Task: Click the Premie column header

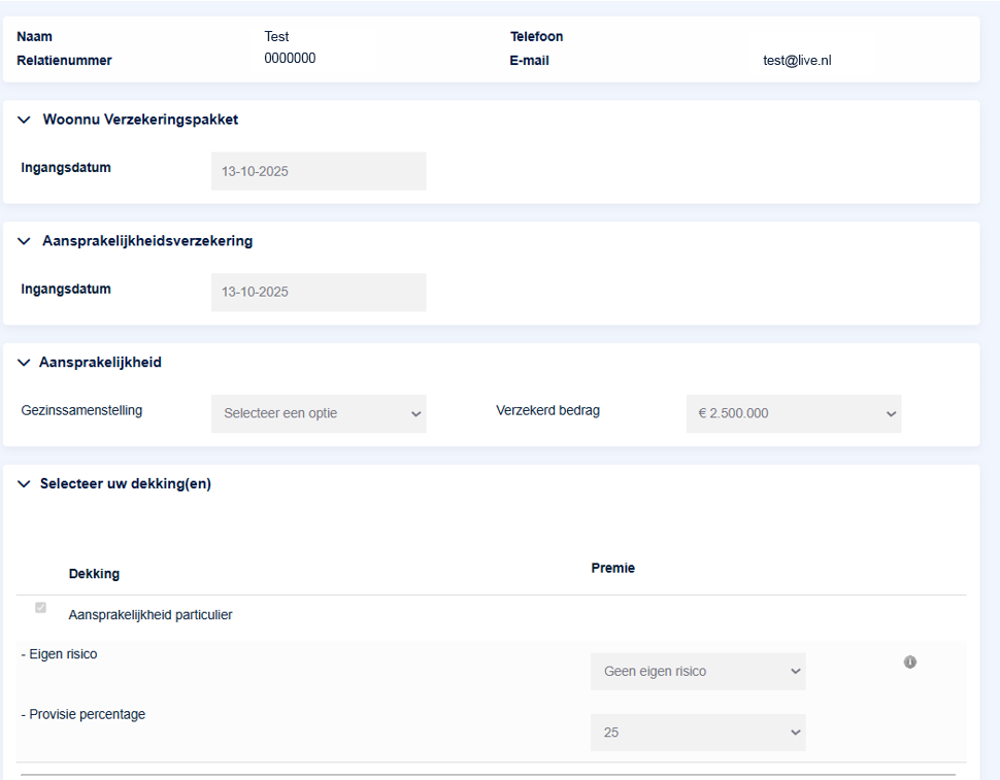Action: [x=613, y=568]
